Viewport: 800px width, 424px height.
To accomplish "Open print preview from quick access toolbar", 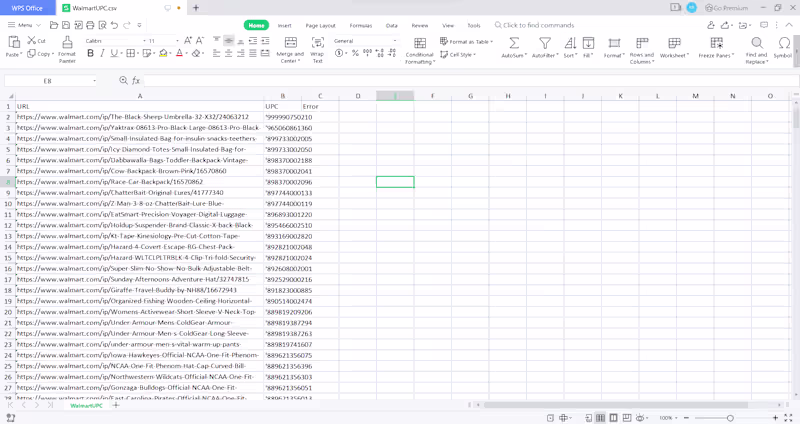I will pos(103,25).
